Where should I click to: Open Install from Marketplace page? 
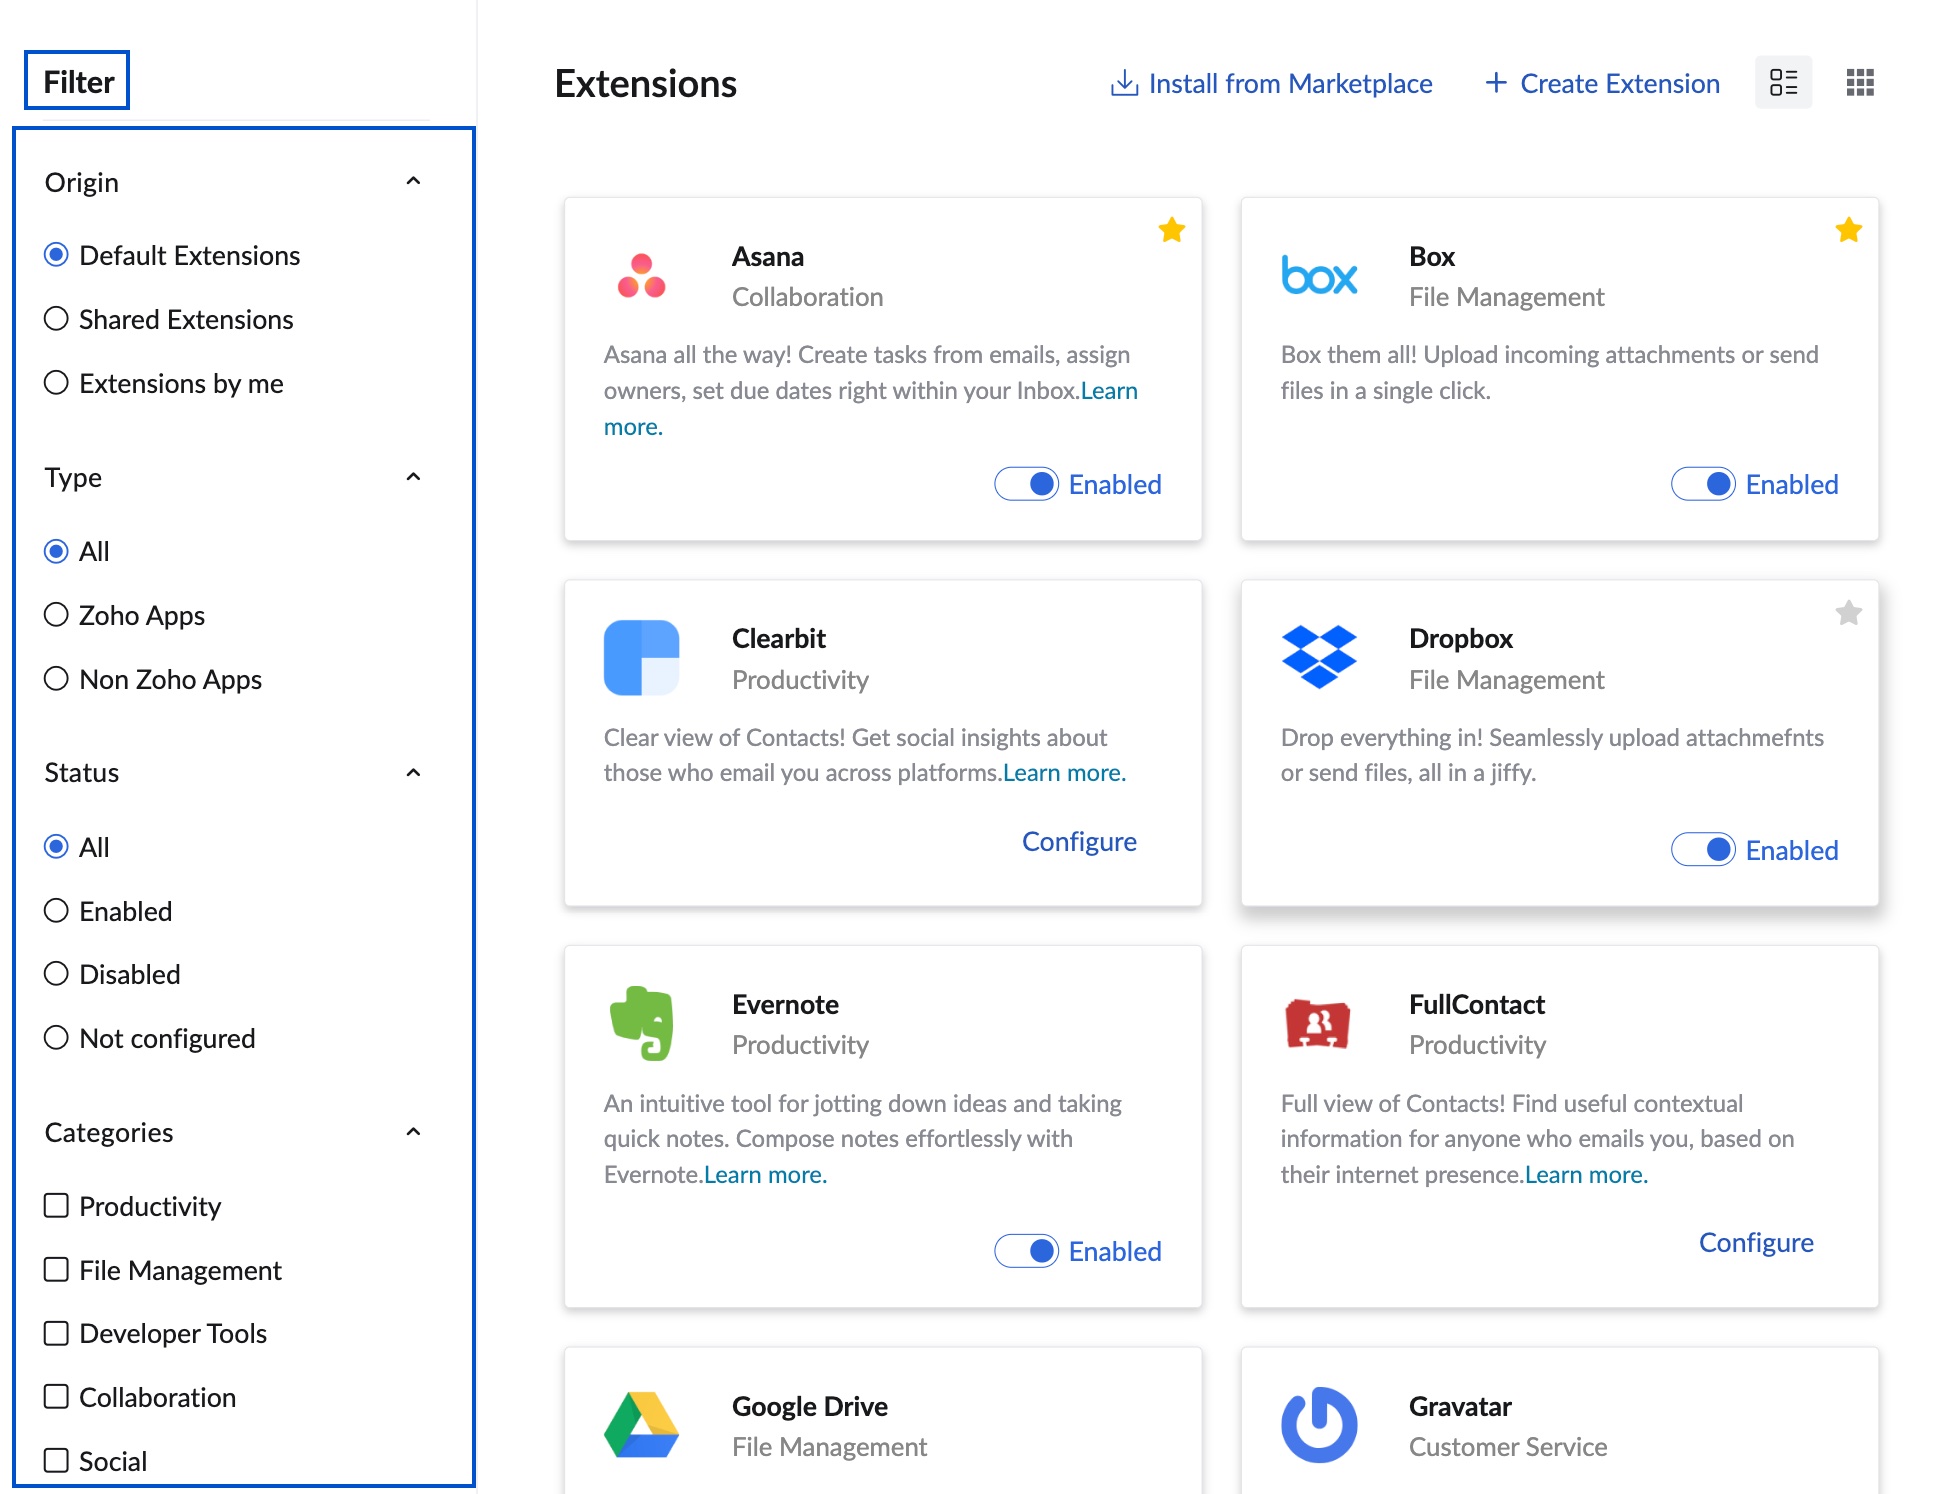pos(1271,38)
